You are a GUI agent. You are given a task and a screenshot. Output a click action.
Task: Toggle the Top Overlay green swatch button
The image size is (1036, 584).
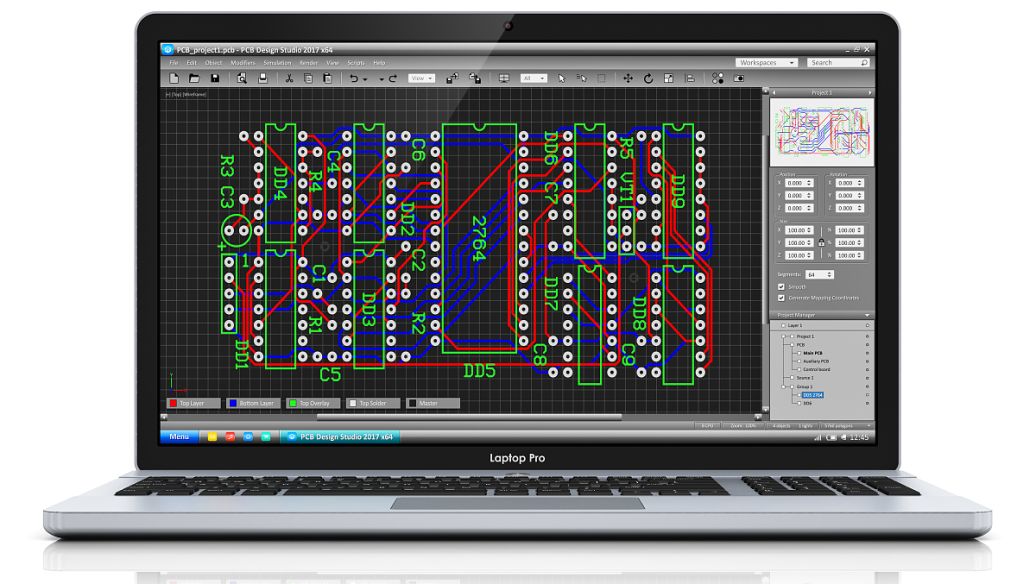313,403
